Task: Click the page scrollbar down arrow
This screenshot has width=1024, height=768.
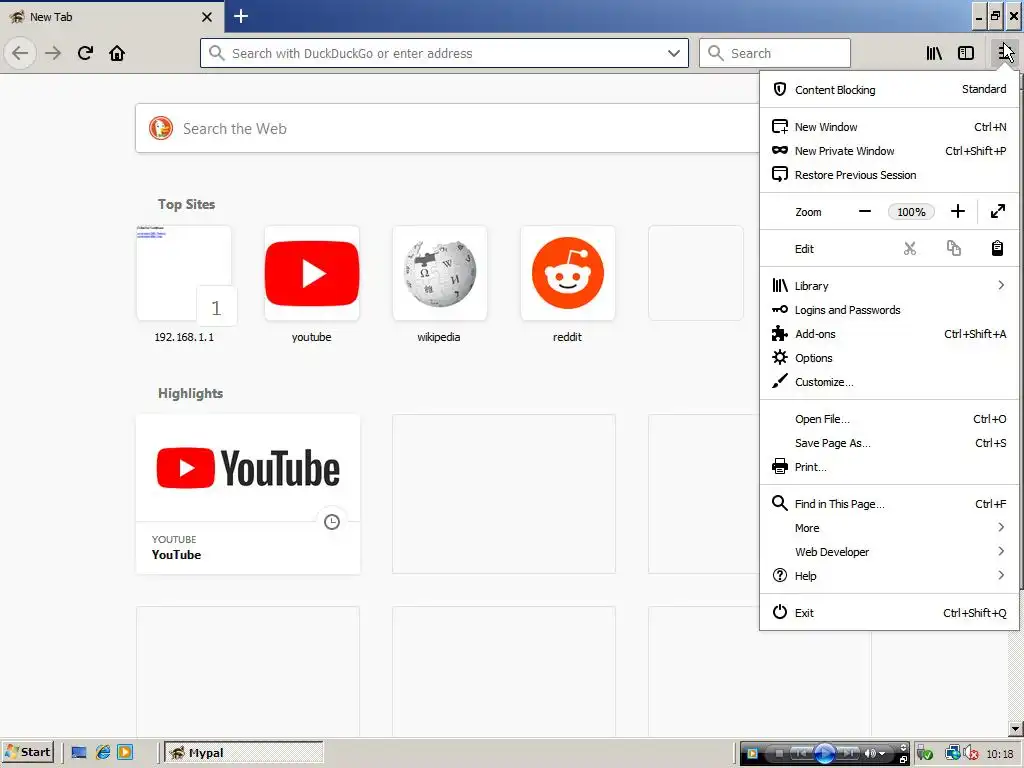Action: [1016, 728]
